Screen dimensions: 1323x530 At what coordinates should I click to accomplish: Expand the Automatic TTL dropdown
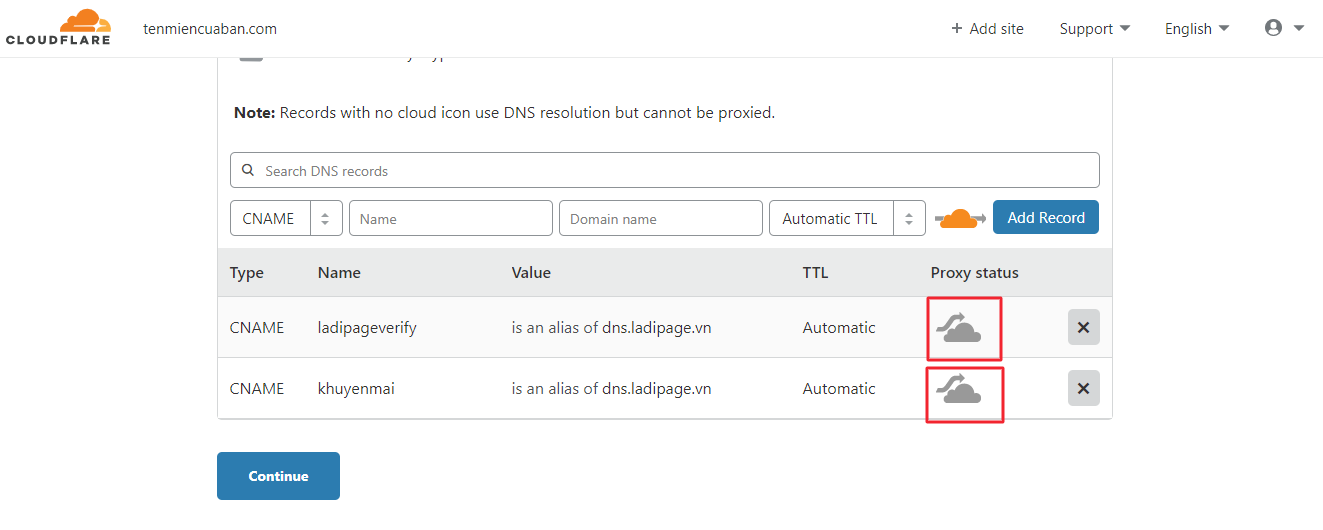point(846,218)
